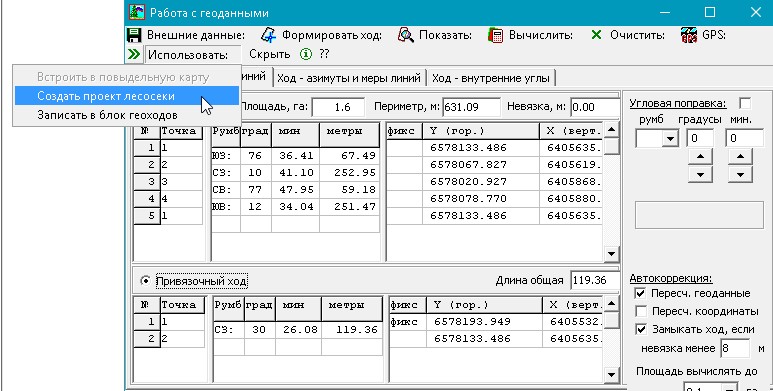
Task: Click the Скрыть toolbar button
Action: point(270,54)
